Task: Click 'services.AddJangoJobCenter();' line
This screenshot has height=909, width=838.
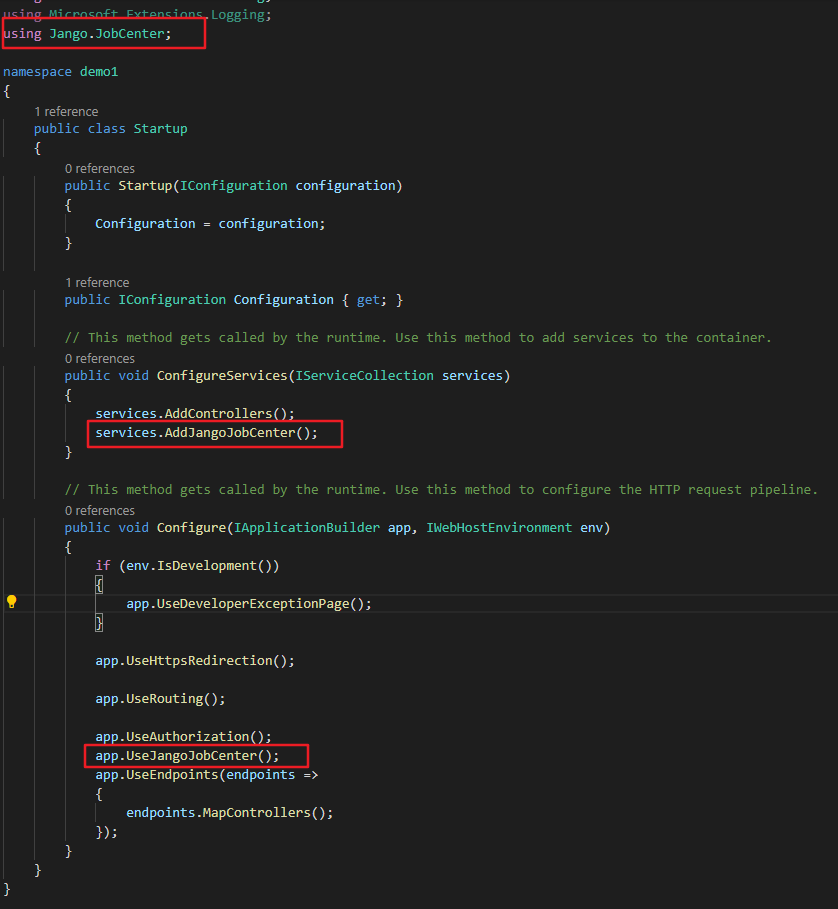Action: (x=207, y=433)
